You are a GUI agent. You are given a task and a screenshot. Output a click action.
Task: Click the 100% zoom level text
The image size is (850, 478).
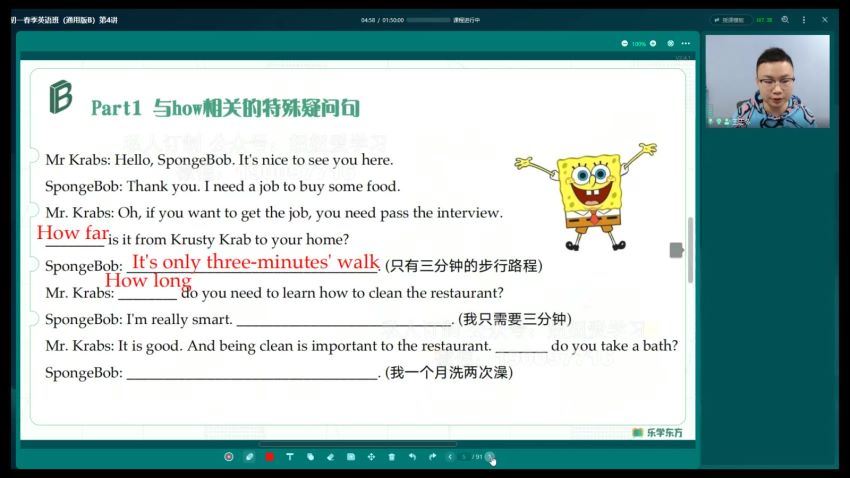click(639, 44)
